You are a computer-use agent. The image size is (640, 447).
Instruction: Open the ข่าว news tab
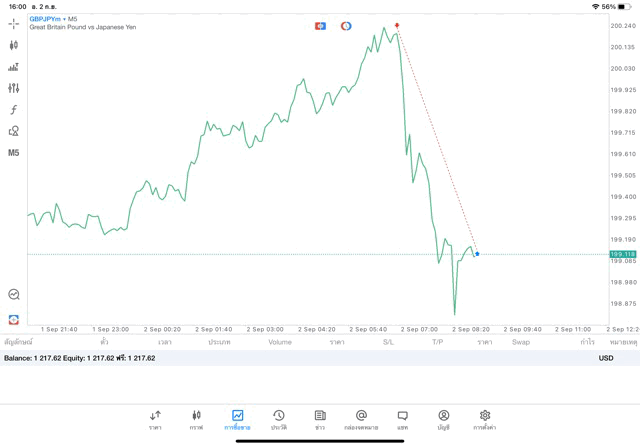click(320, 419)
